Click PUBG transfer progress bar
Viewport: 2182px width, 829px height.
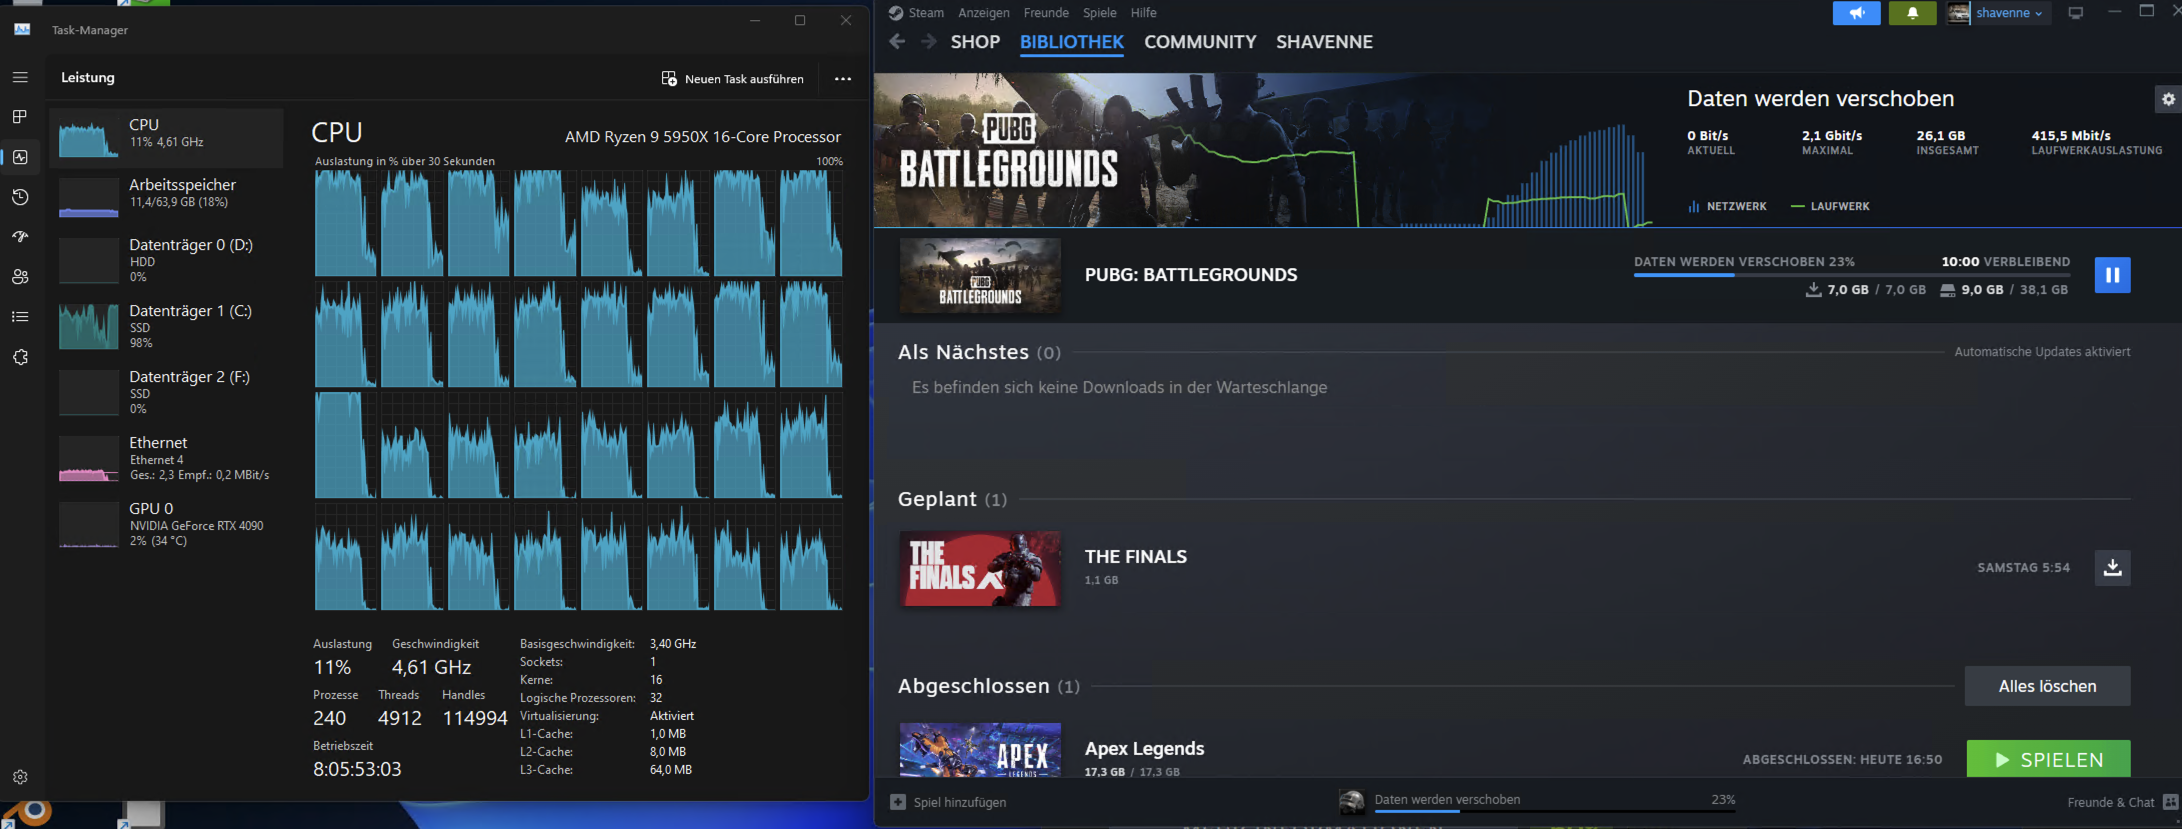point(1852,274)
